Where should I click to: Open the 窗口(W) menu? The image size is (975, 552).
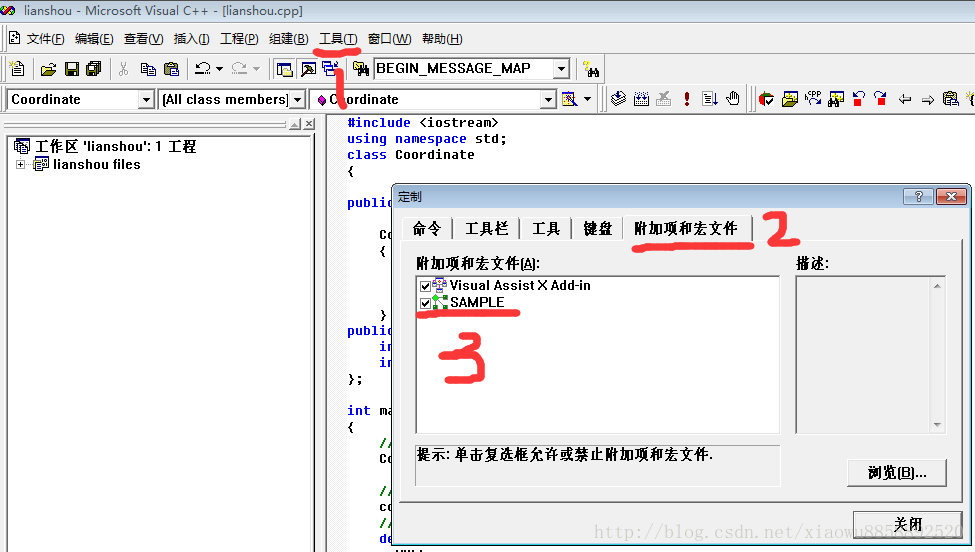click(x=389, y=39)
